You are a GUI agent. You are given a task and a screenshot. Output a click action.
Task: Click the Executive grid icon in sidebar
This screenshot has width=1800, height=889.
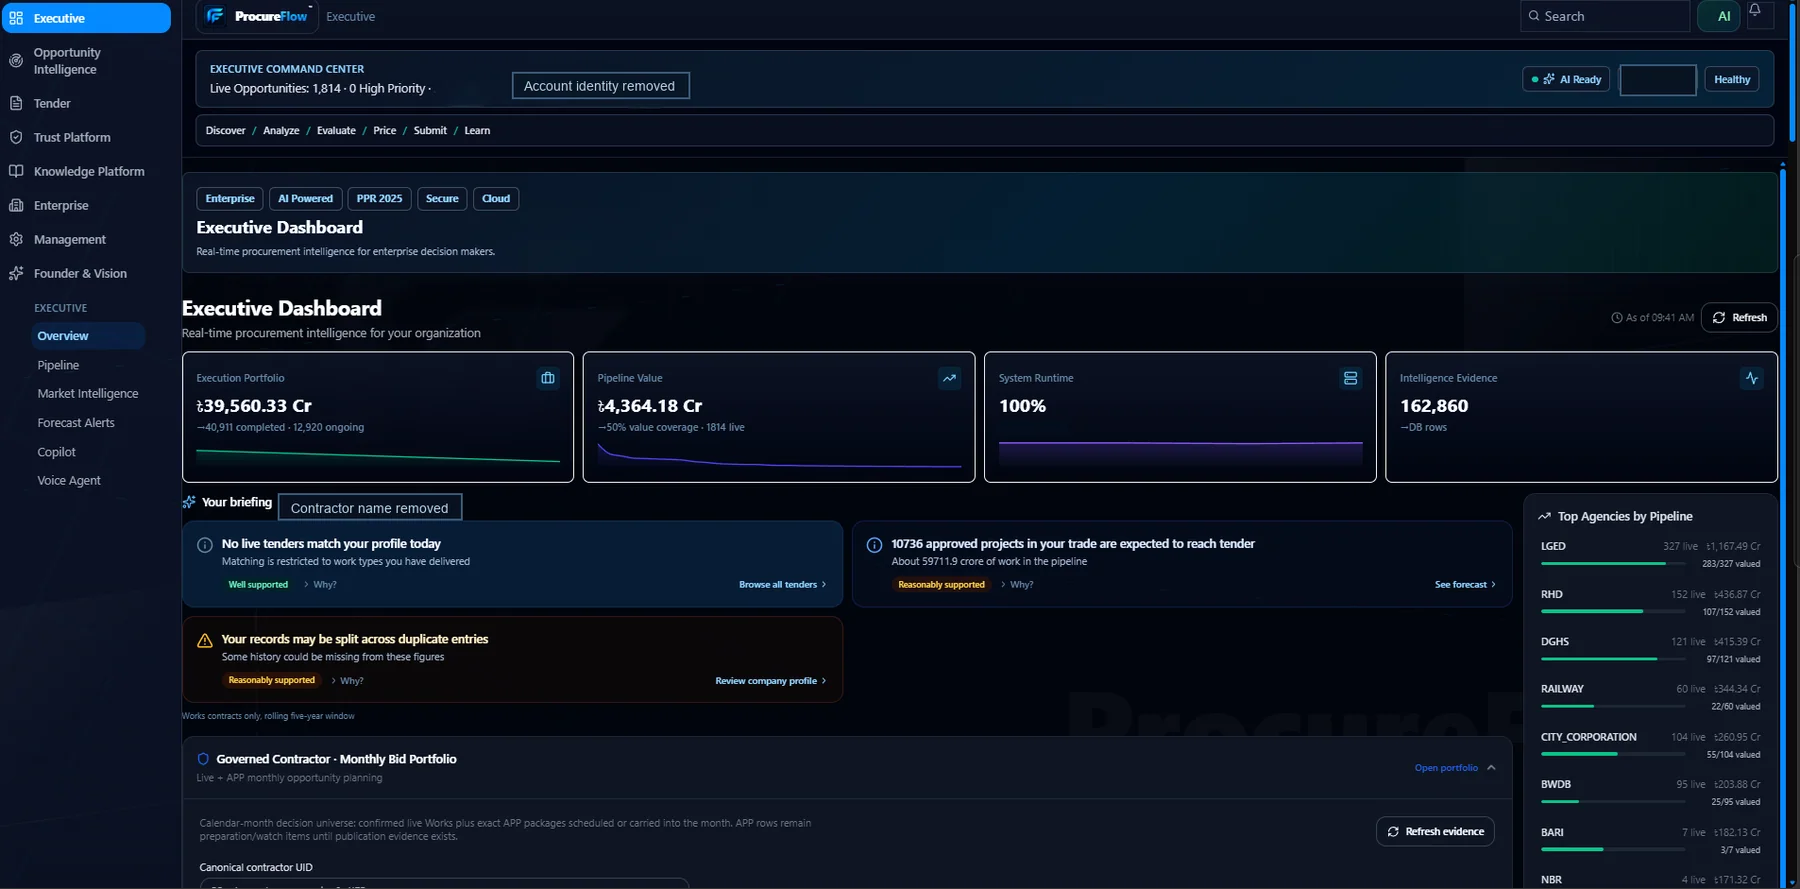pos(16,18)
